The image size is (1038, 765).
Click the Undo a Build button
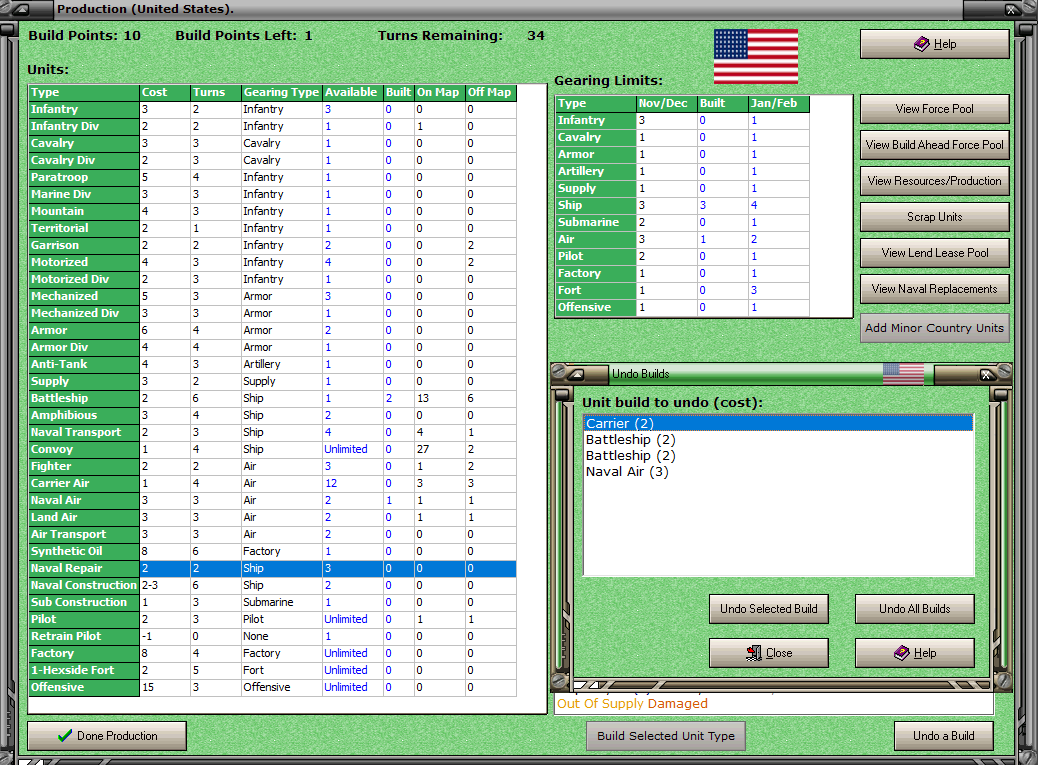[943, 736]
